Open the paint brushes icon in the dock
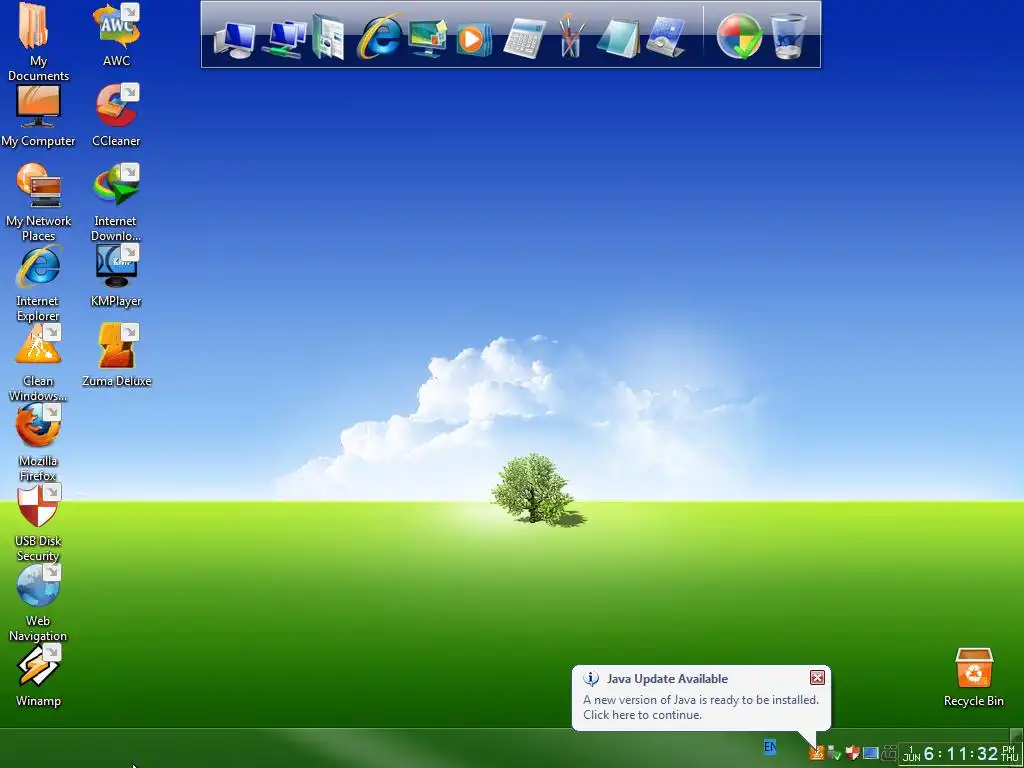 571,37
